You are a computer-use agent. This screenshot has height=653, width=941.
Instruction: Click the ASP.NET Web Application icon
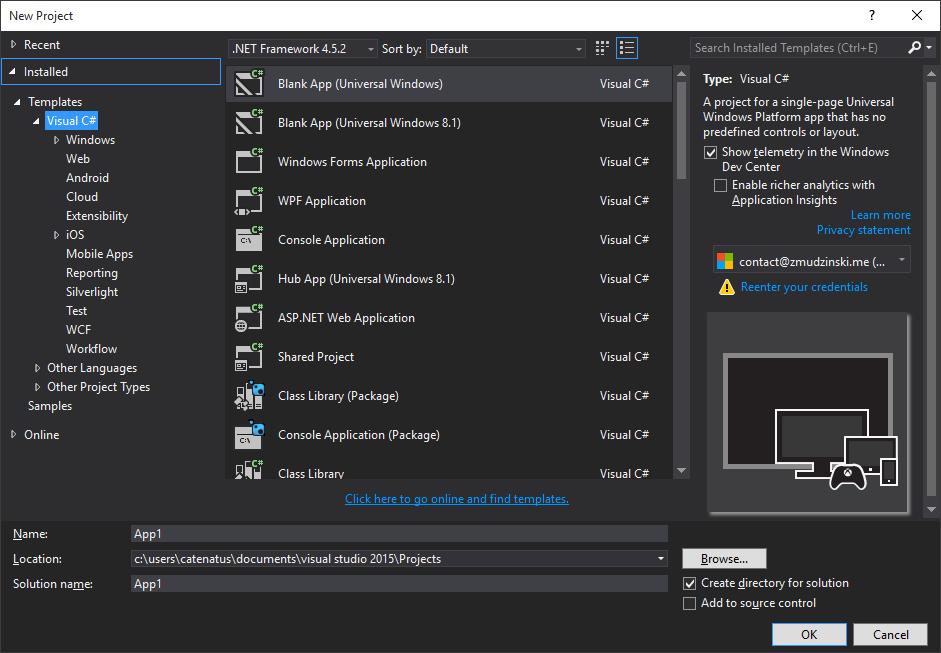[248, 317]
